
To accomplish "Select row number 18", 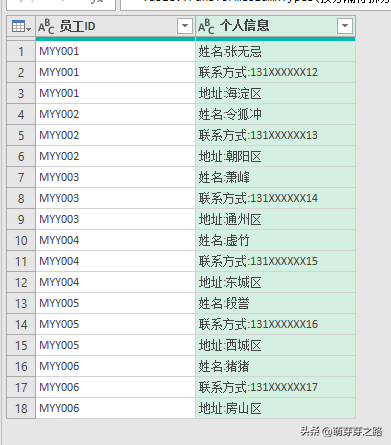I will (21, 408).
